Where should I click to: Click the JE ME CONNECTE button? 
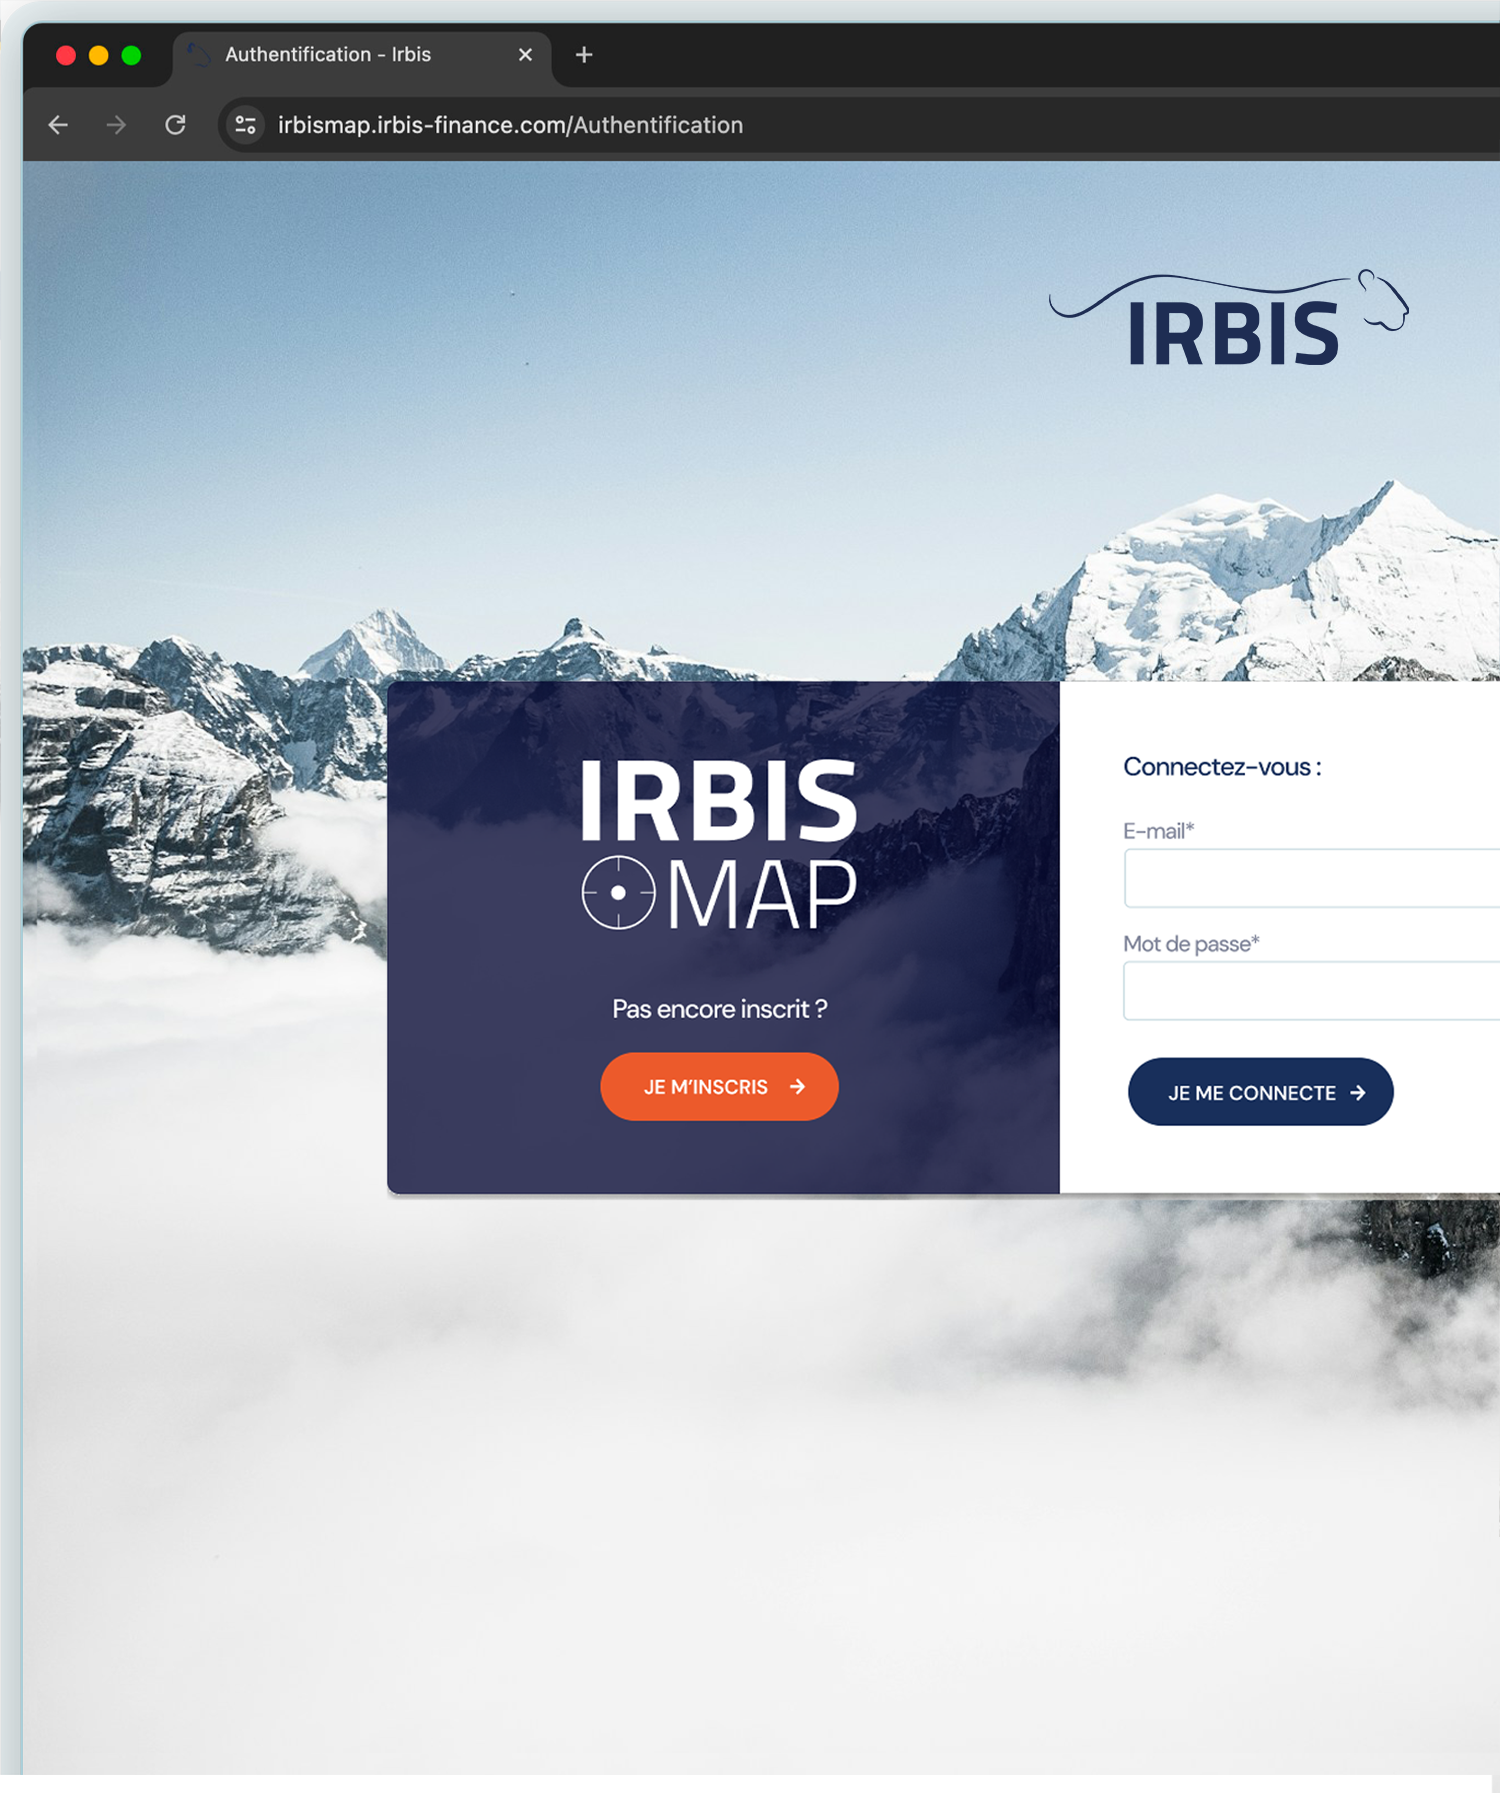click(x=1260, y=1092)
